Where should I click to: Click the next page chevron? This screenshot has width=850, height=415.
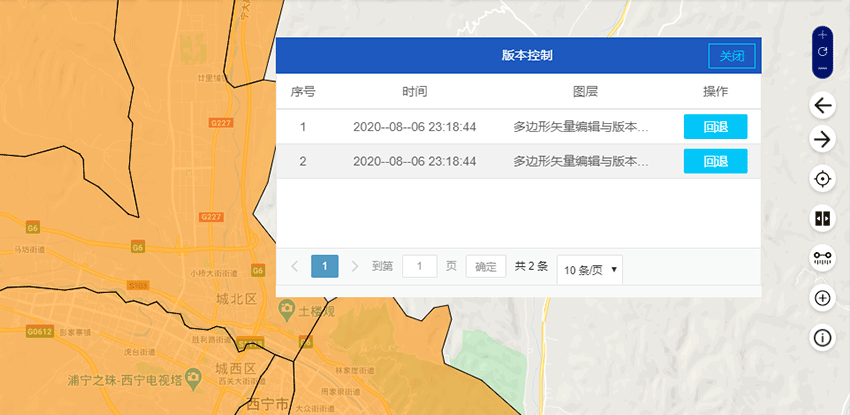[355, 267]
